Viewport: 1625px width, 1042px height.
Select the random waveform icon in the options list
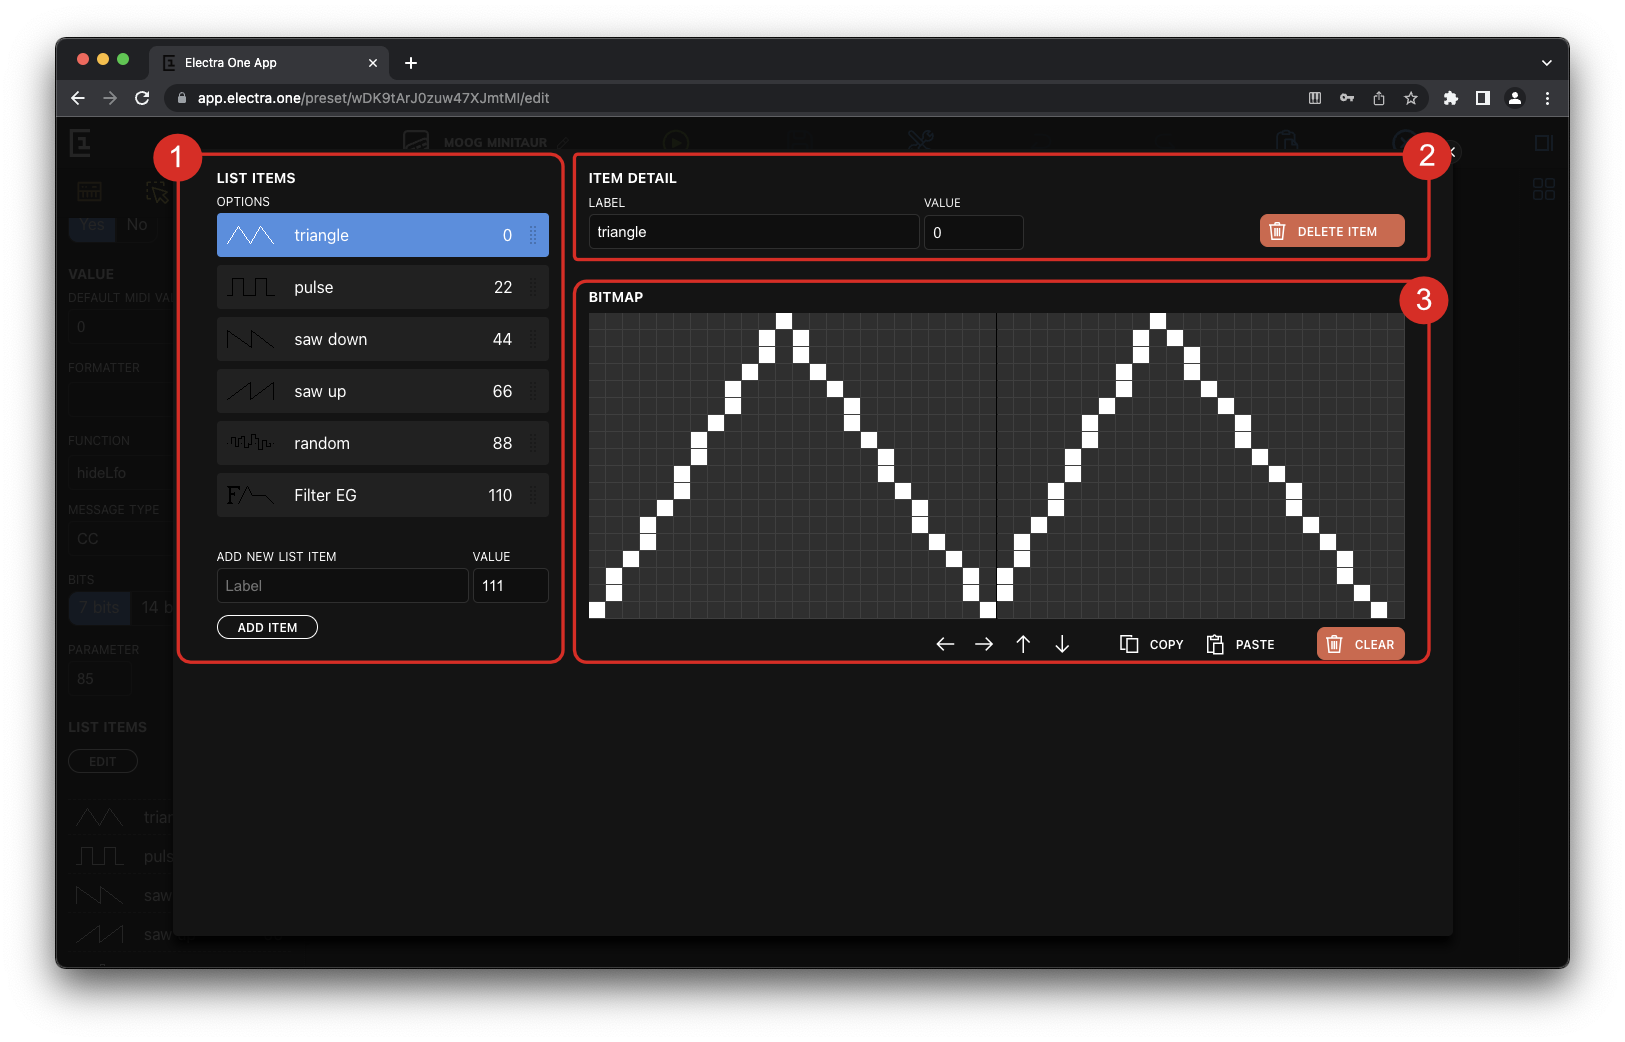250,443
